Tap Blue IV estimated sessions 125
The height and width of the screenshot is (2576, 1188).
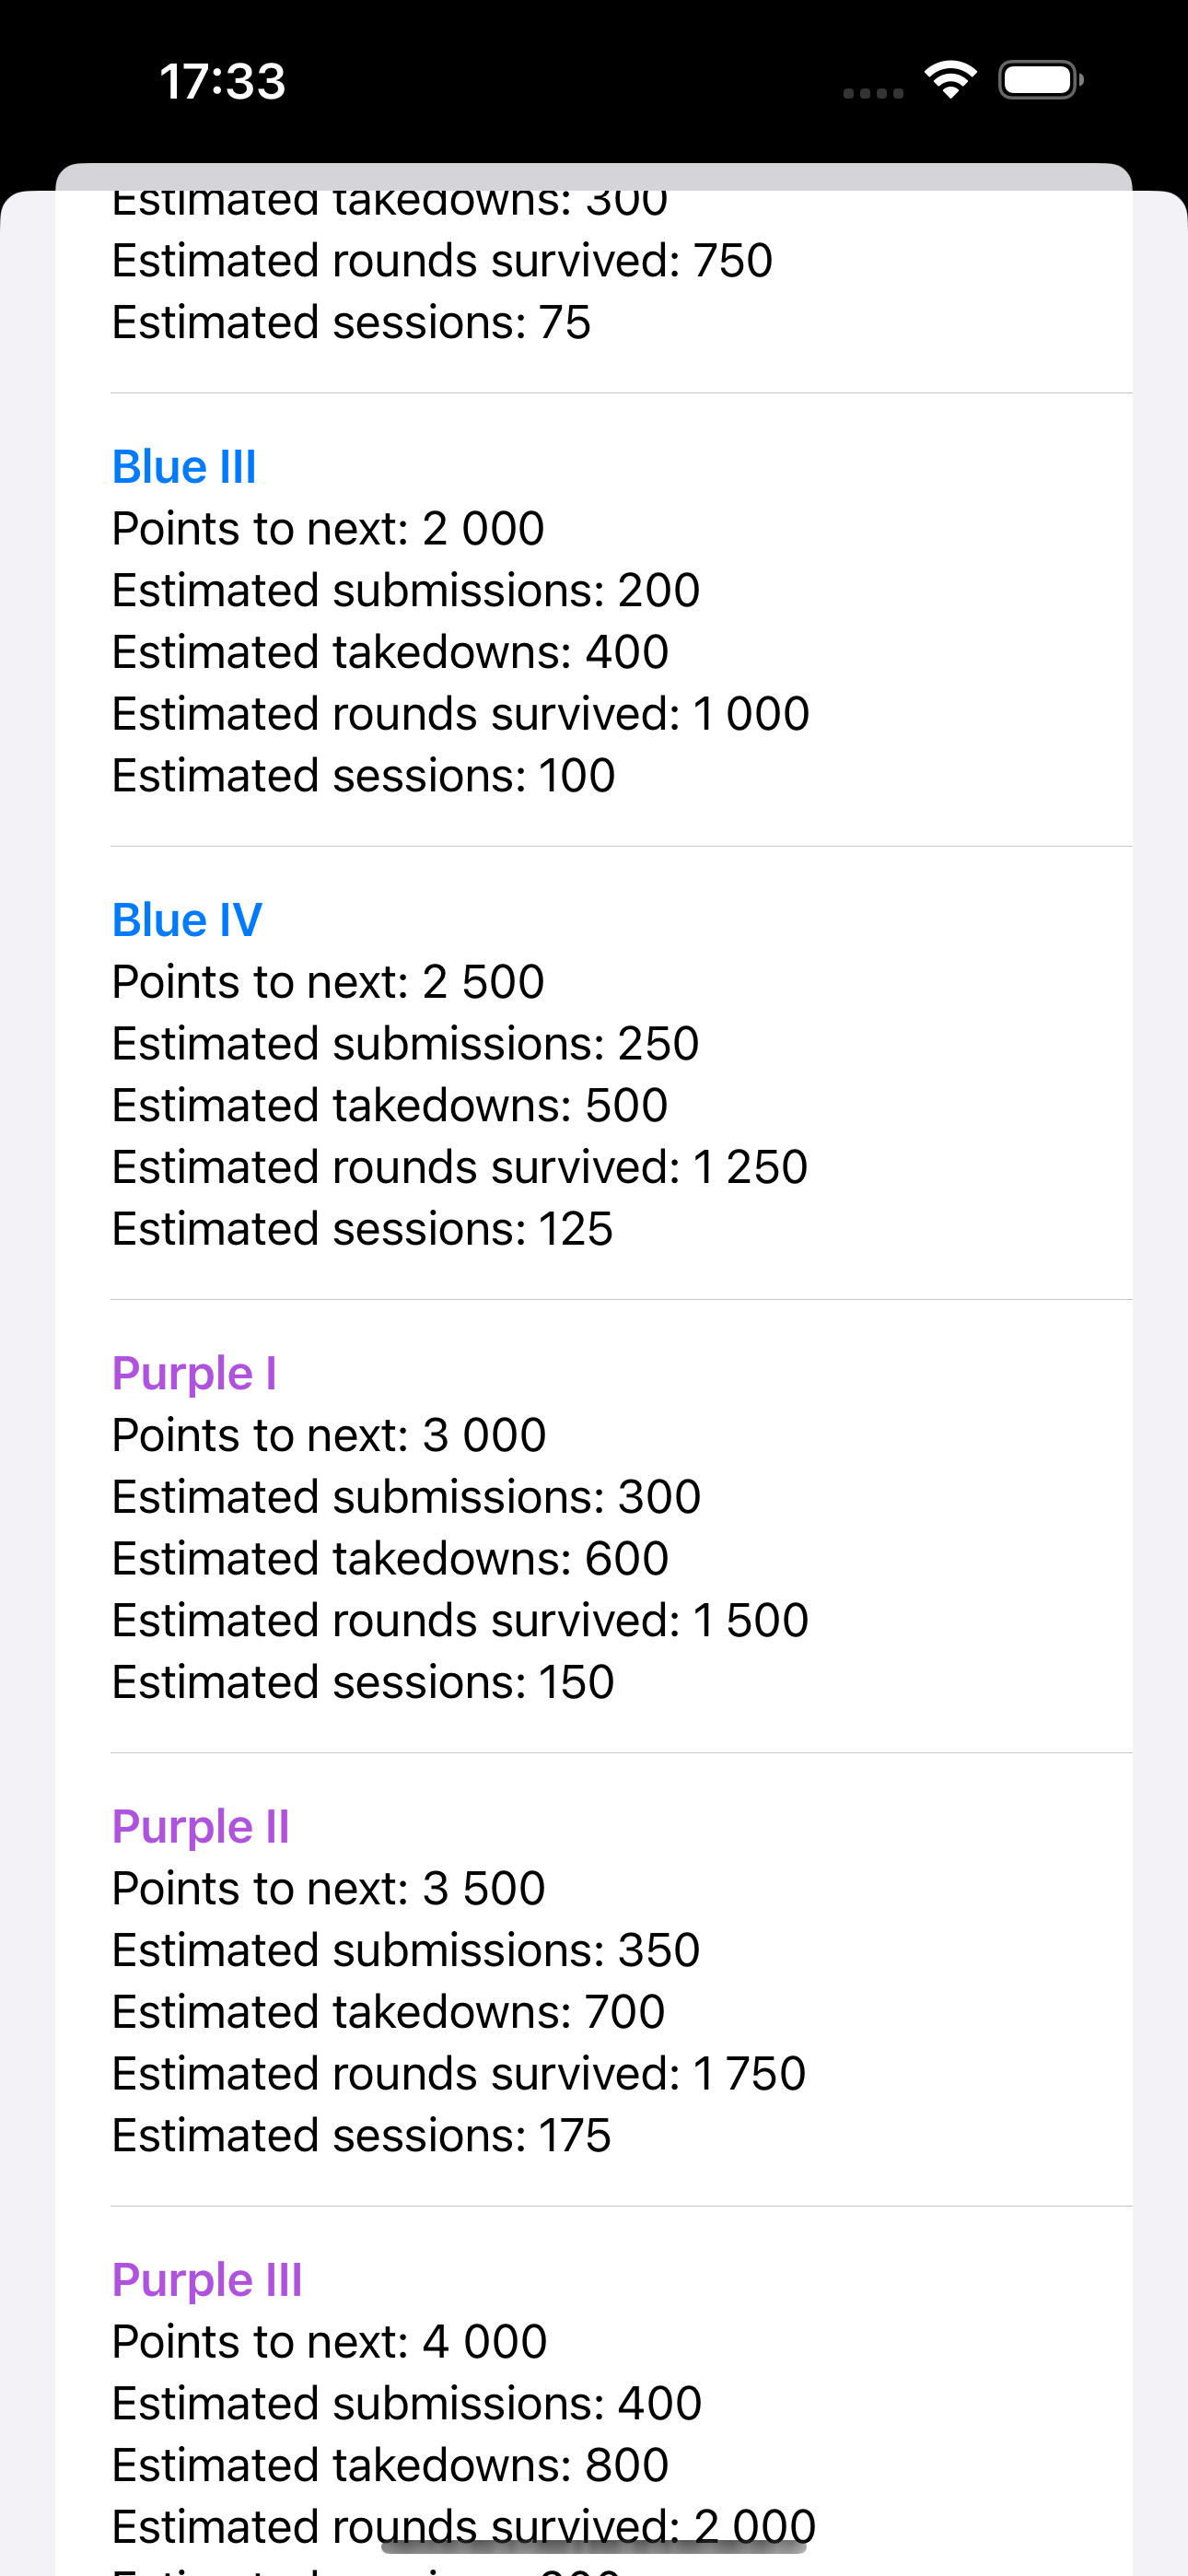tap(362, 1229)
